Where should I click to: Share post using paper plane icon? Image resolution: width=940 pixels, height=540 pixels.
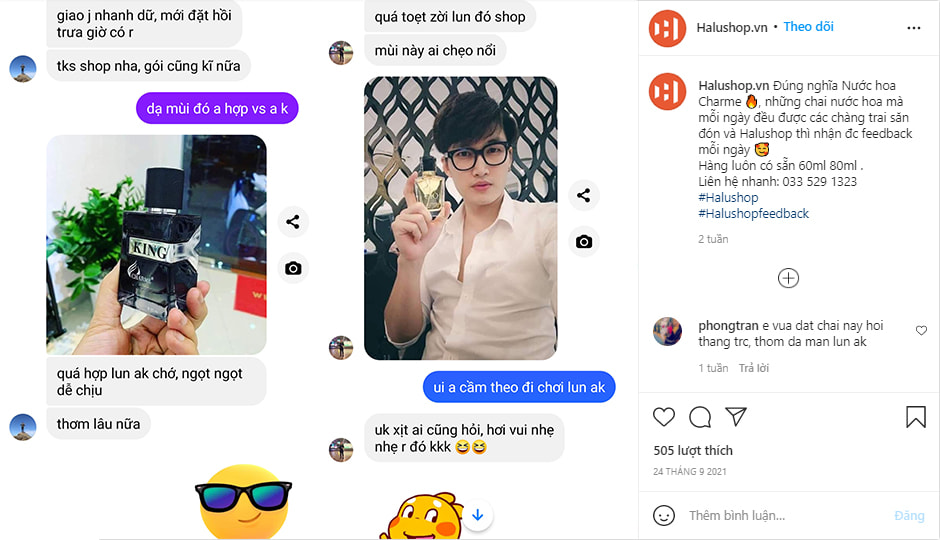736,416
